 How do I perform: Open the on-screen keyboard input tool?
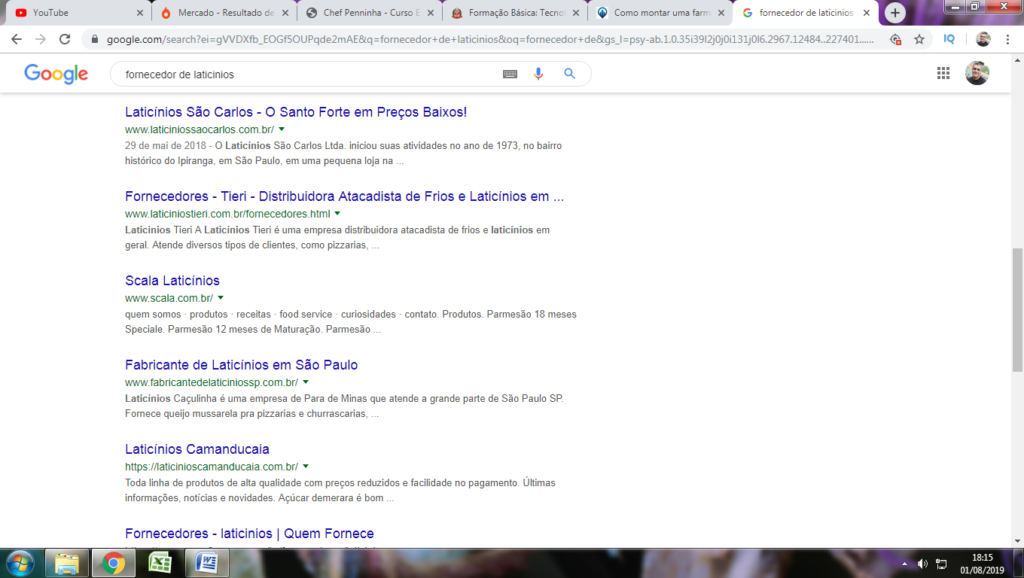pyautogui.click(x=510, y=74)
